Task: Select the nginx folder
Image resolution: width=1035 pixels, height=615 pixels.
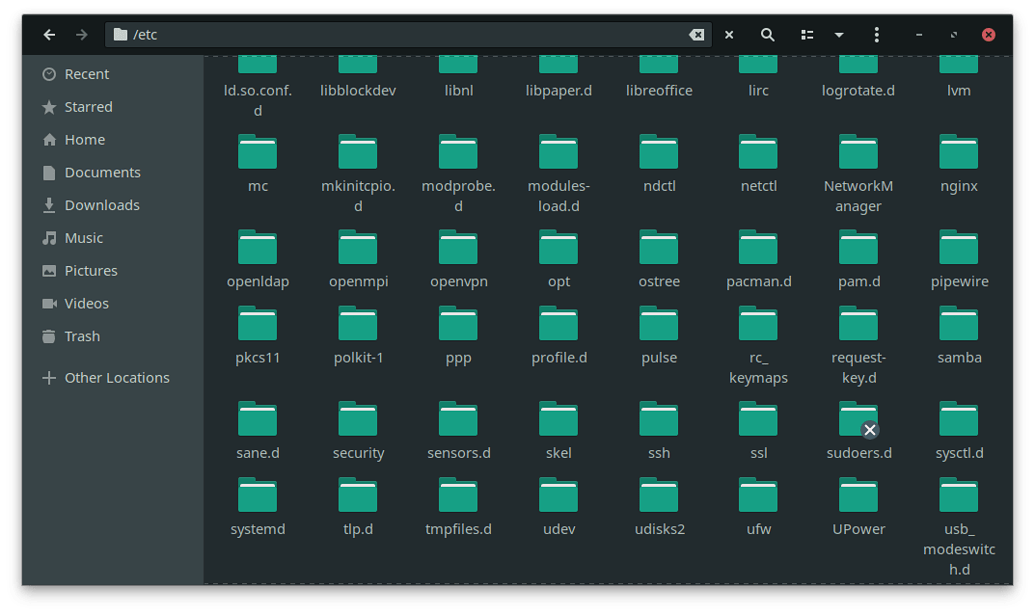Action: 958,154
